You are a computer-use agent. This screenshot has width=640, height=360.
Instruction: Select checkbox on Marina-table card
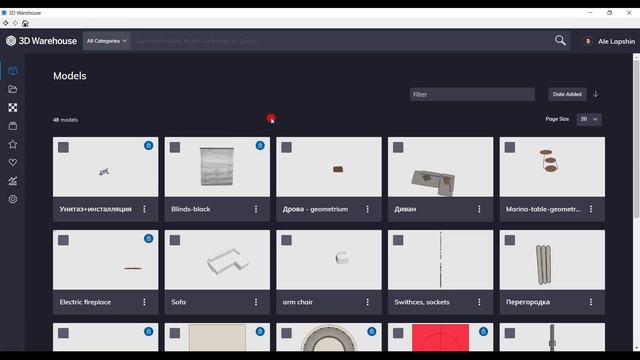click(x=510, y=147)
